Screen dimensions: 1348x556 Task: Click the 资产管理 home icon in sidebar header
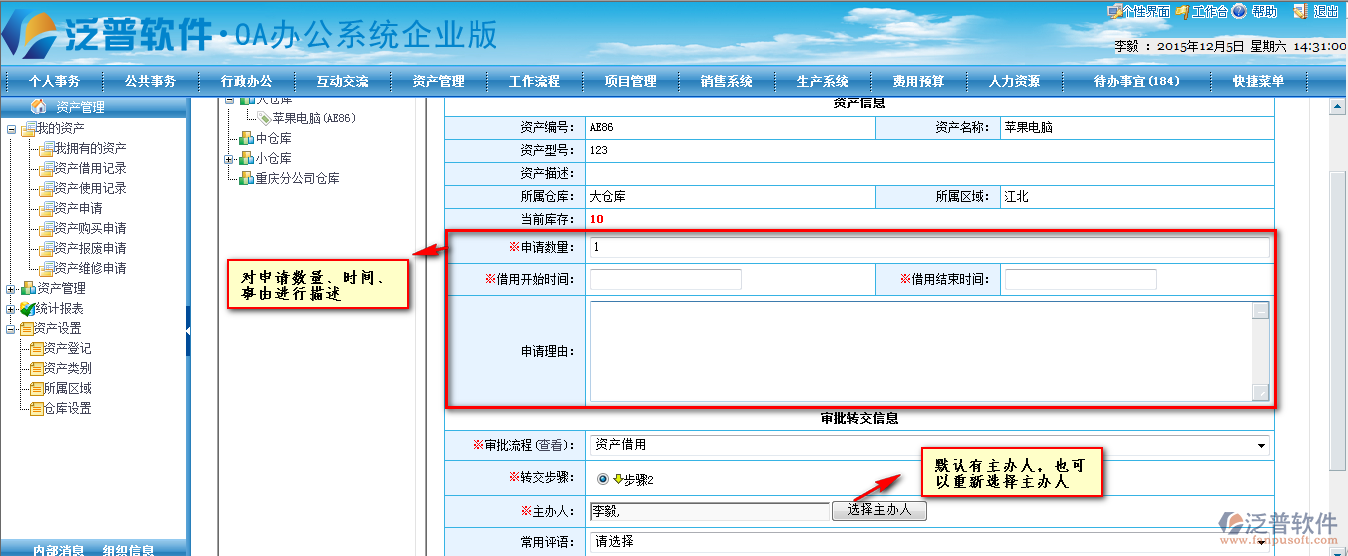pyautogui.click(x=39, y=106)
